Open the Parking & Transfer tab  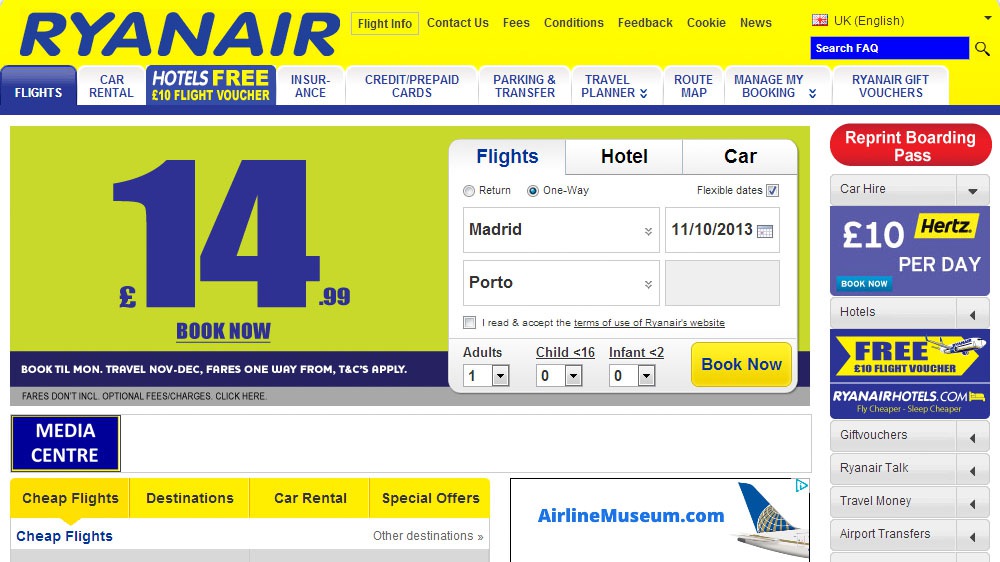click(x=524, y=86)
